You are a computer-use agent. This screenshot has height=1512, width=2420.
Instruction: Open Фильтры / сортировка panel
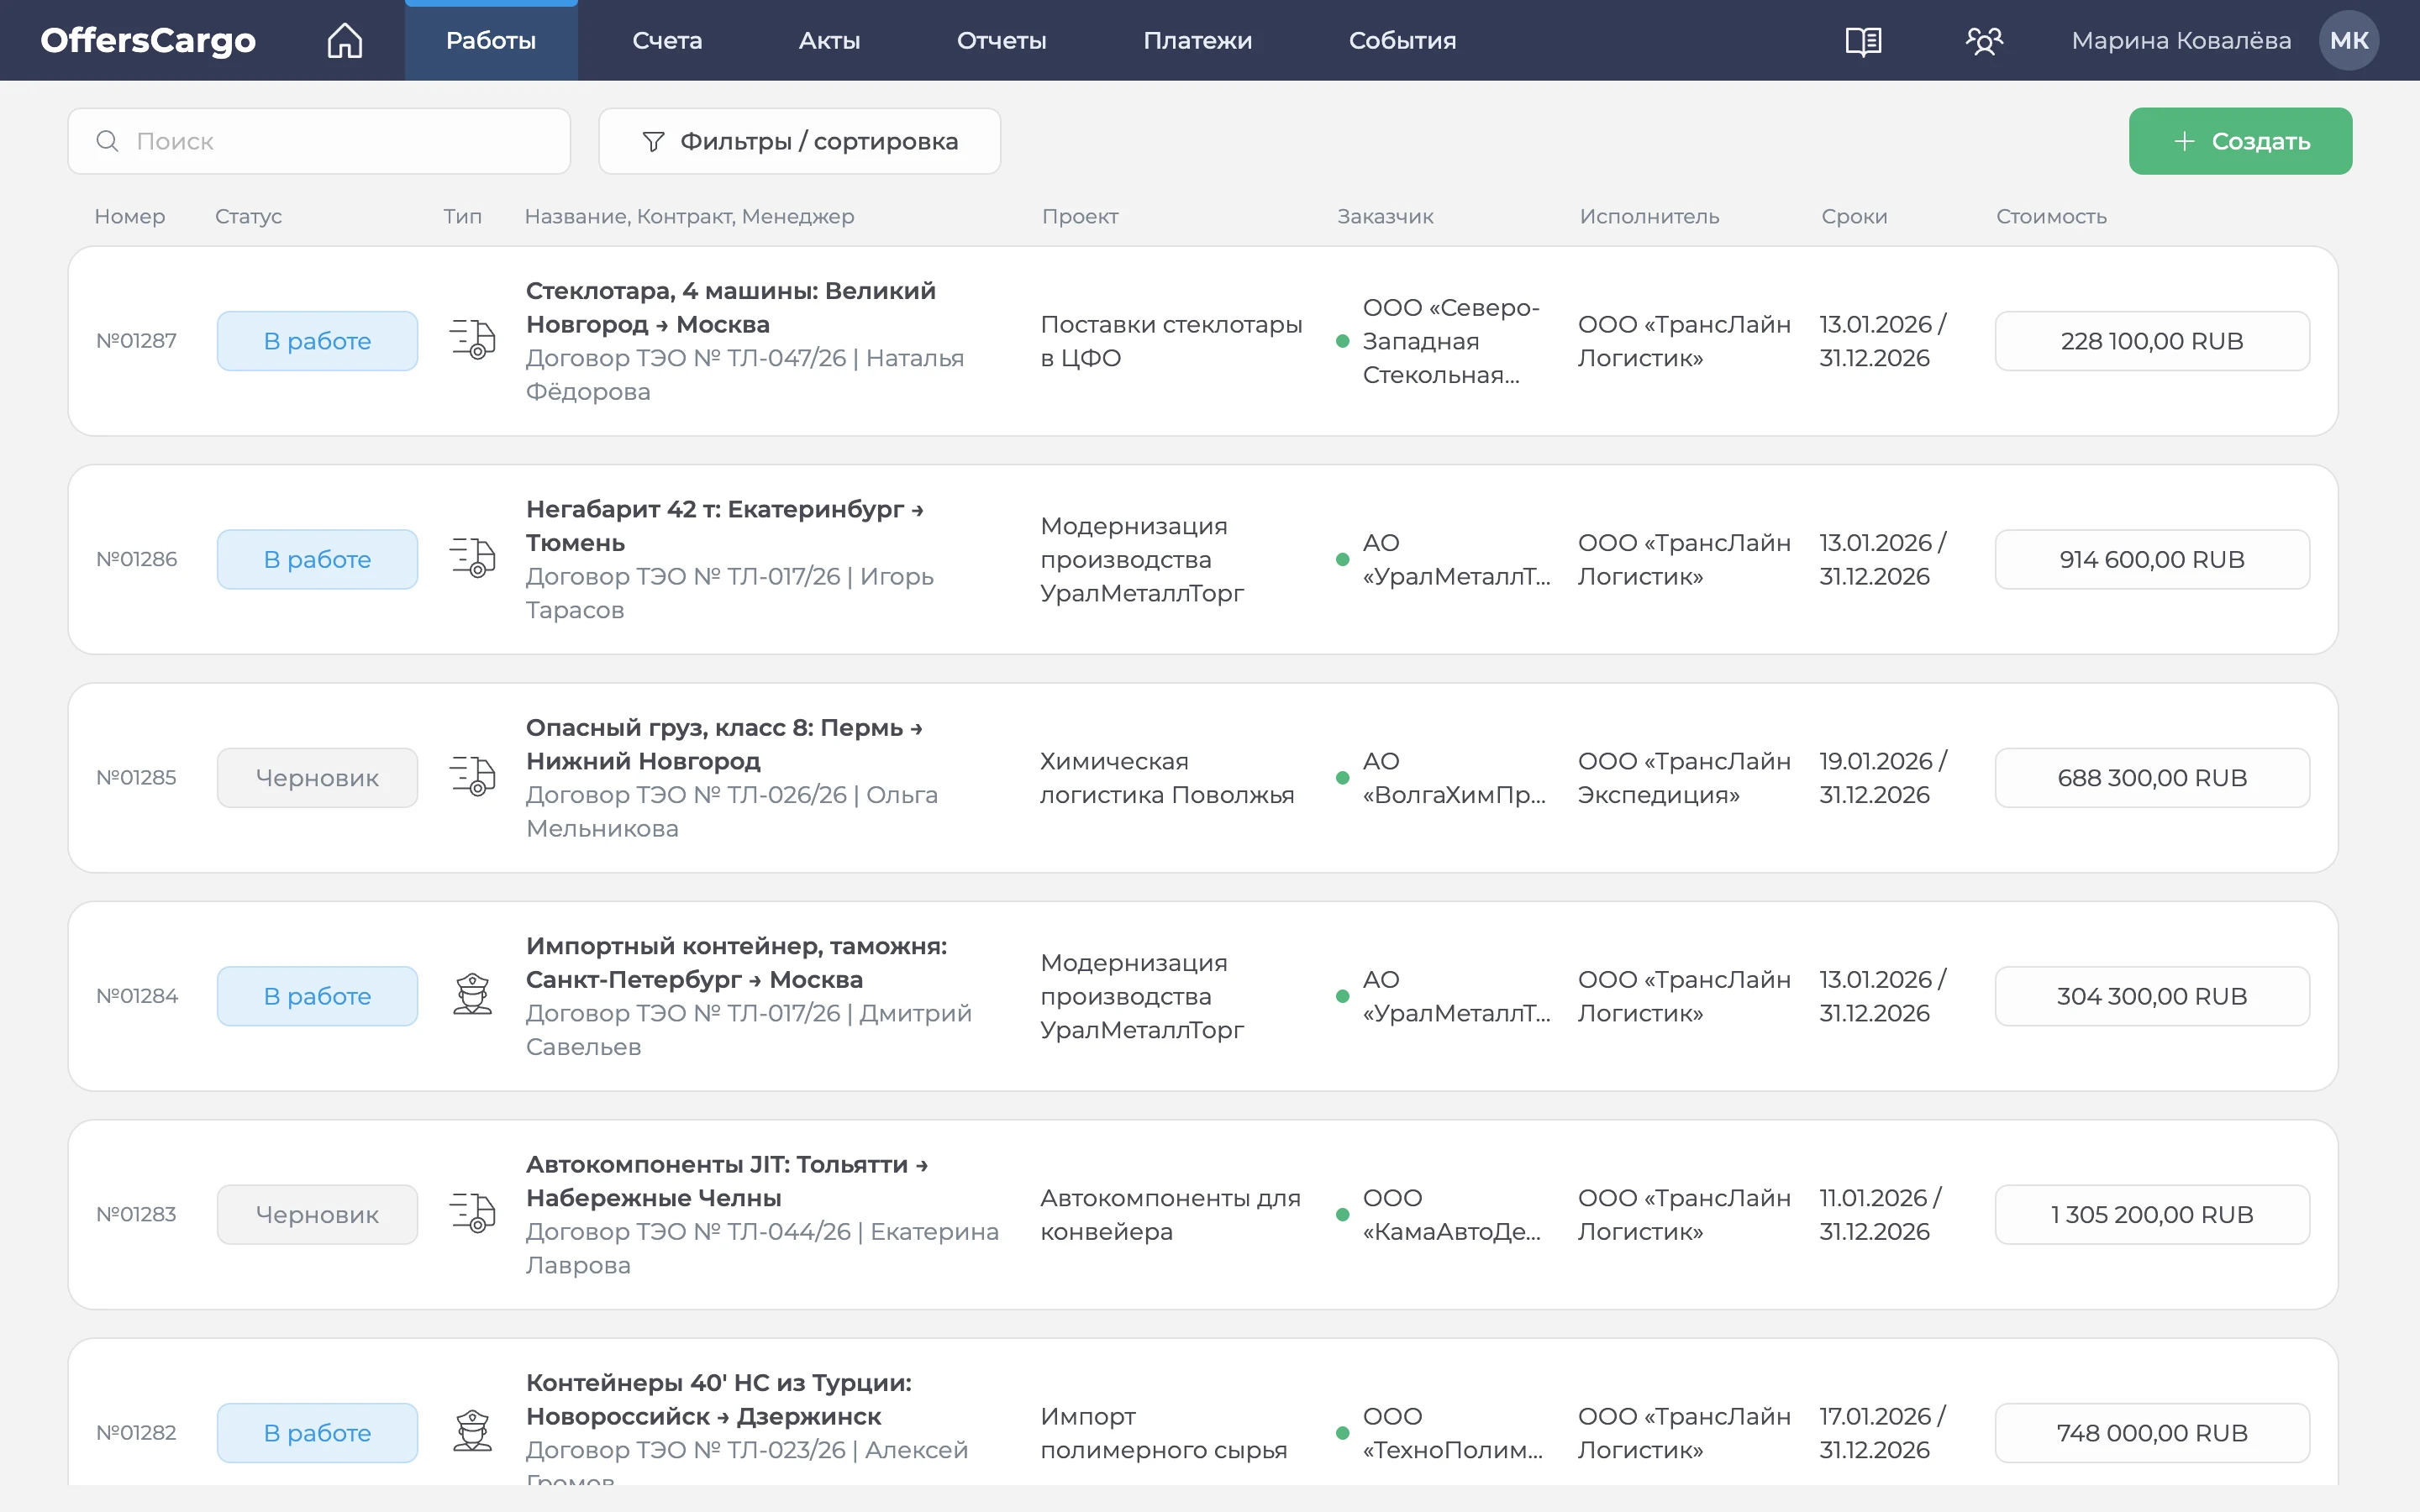pyautogui.click(x=799, y=141)
